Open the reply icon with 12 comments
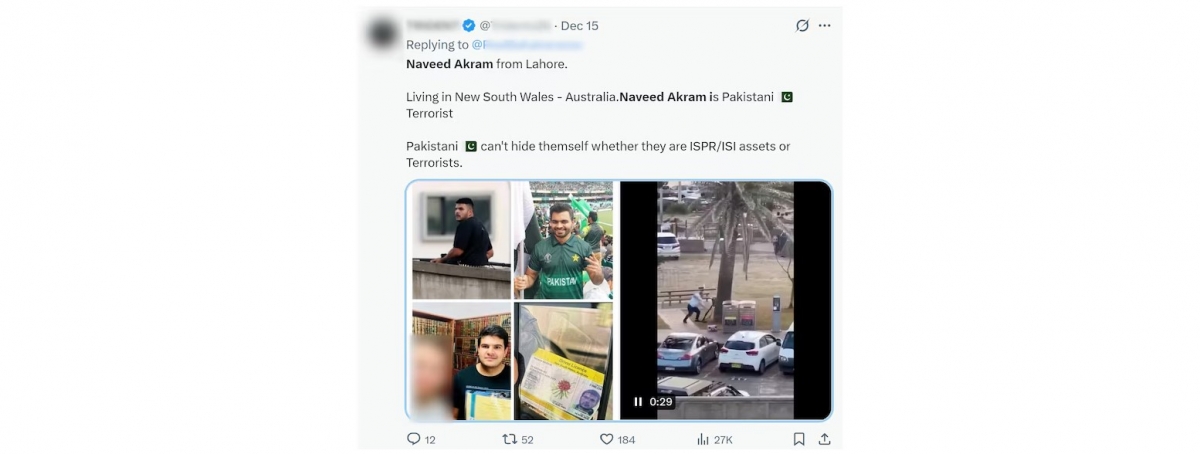 point(414,439)
